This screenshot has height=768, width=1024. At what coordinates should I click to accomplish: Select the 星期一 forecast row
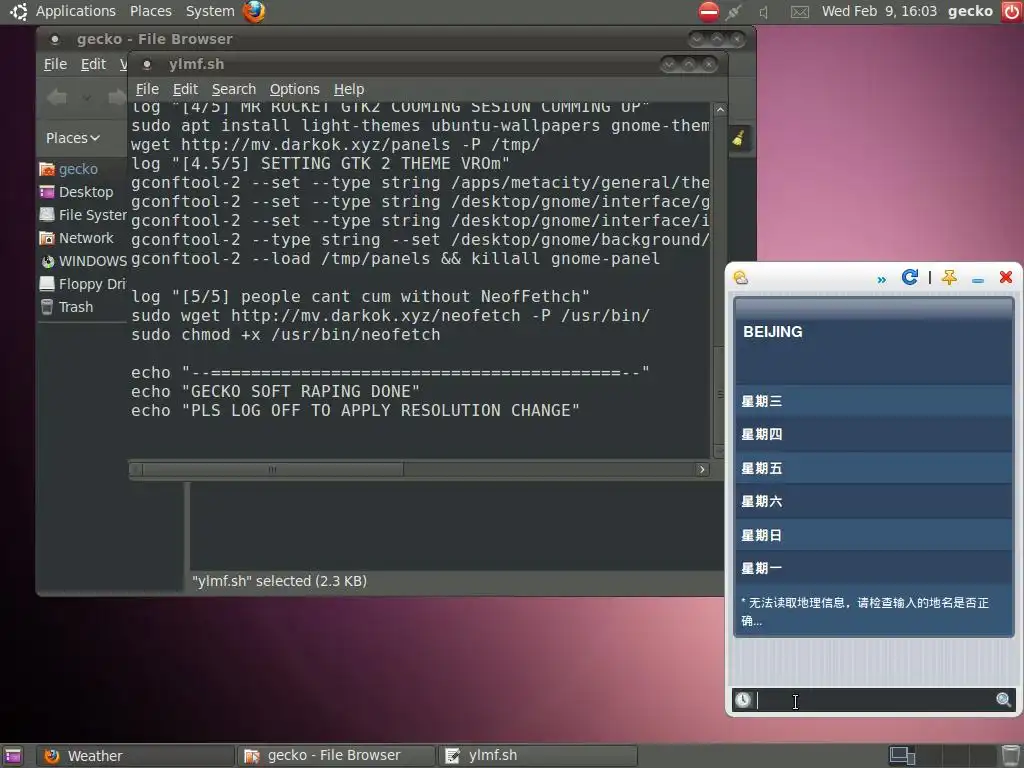coord(873,568)
